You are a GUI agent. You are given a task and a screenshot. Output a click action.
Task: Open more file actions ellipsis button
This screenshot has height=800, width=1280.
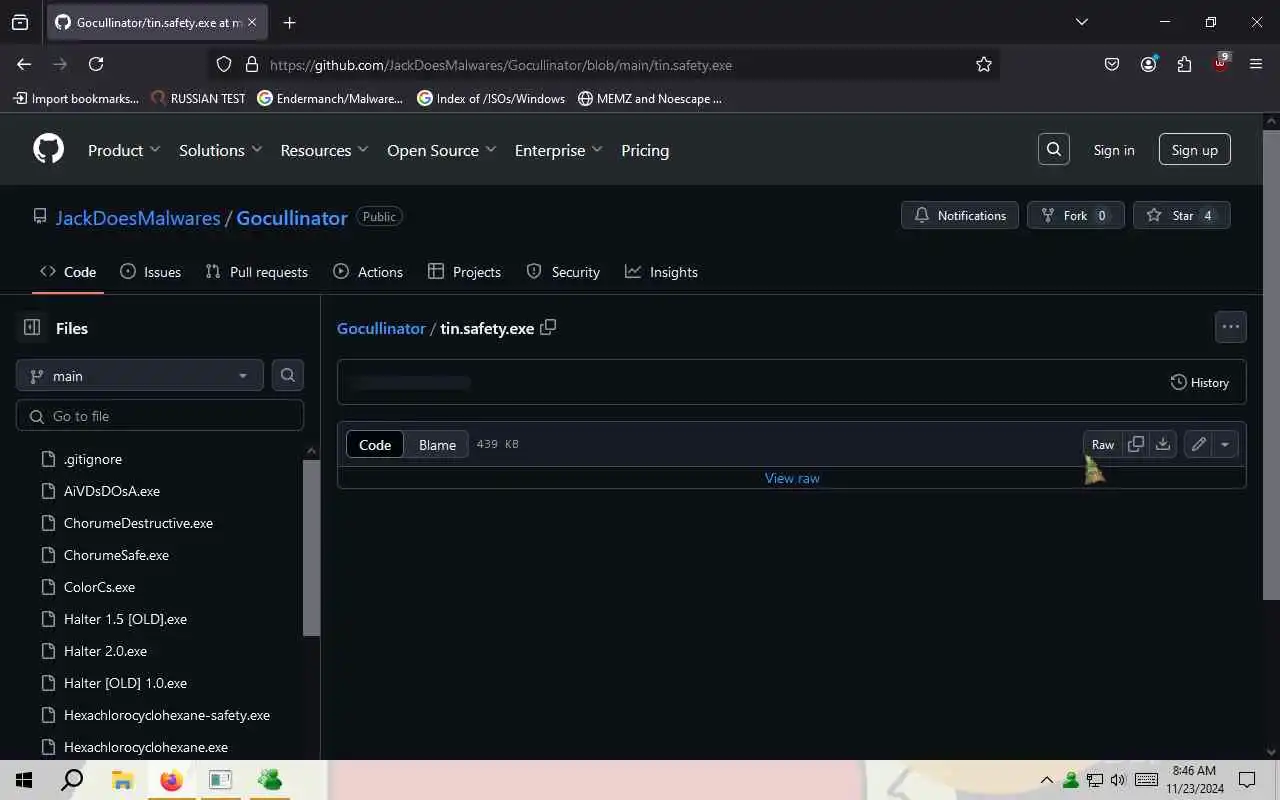pos(1231,327)
